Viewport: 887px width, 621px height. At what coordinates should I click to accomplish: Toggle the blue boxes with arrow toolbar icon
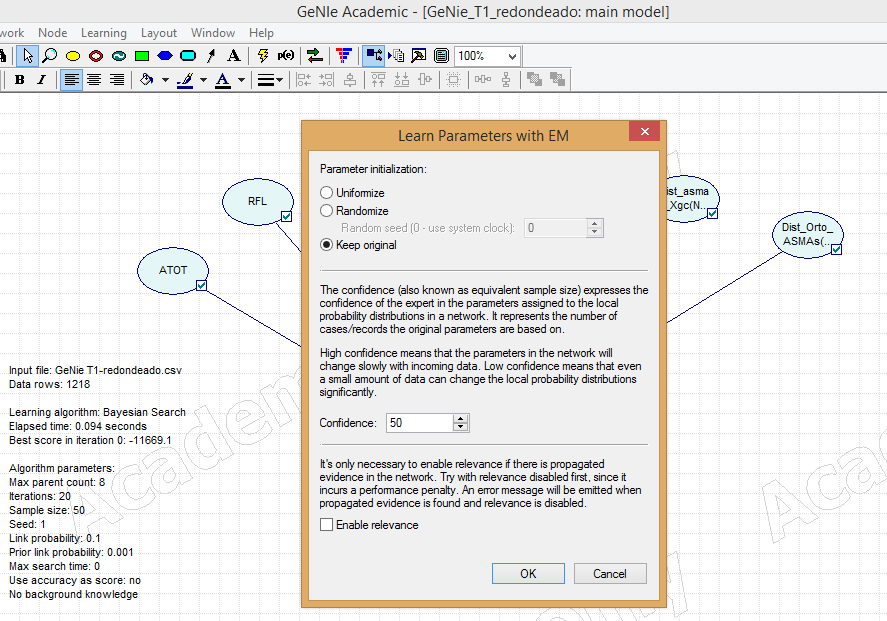tap(373, 56)
